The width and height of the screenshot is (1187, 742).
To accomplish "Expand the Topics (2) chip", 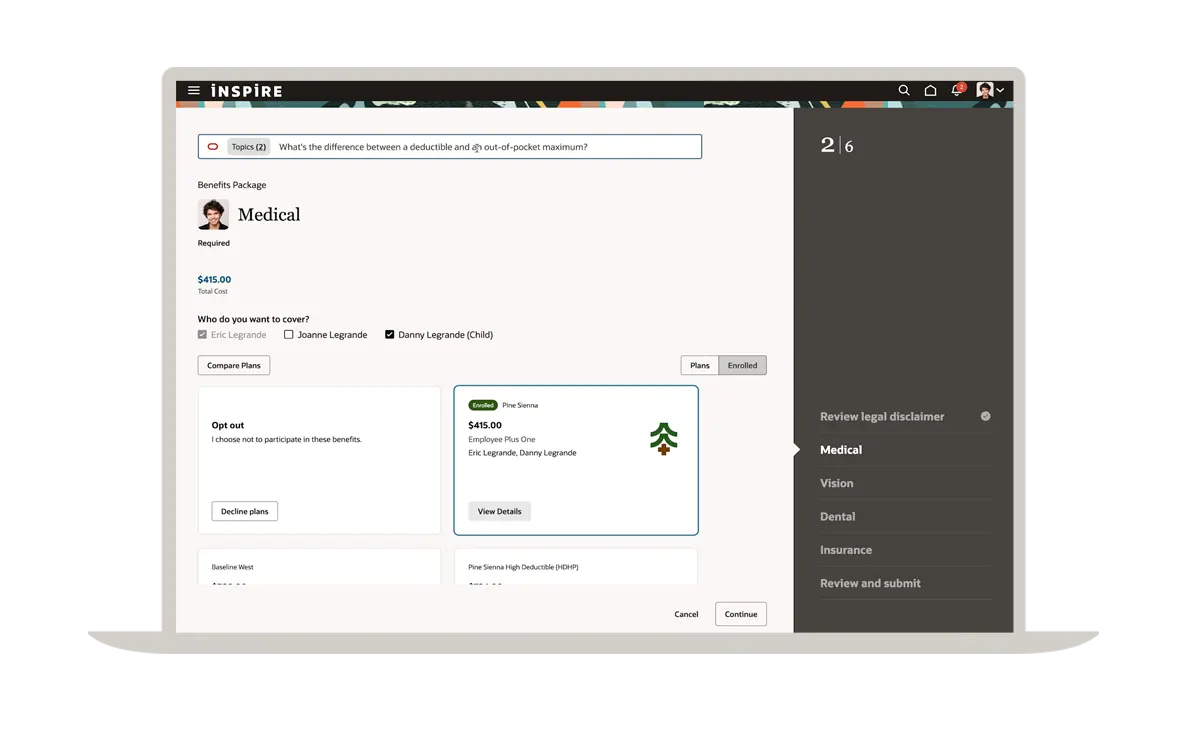I will click(x=248, y=147).
